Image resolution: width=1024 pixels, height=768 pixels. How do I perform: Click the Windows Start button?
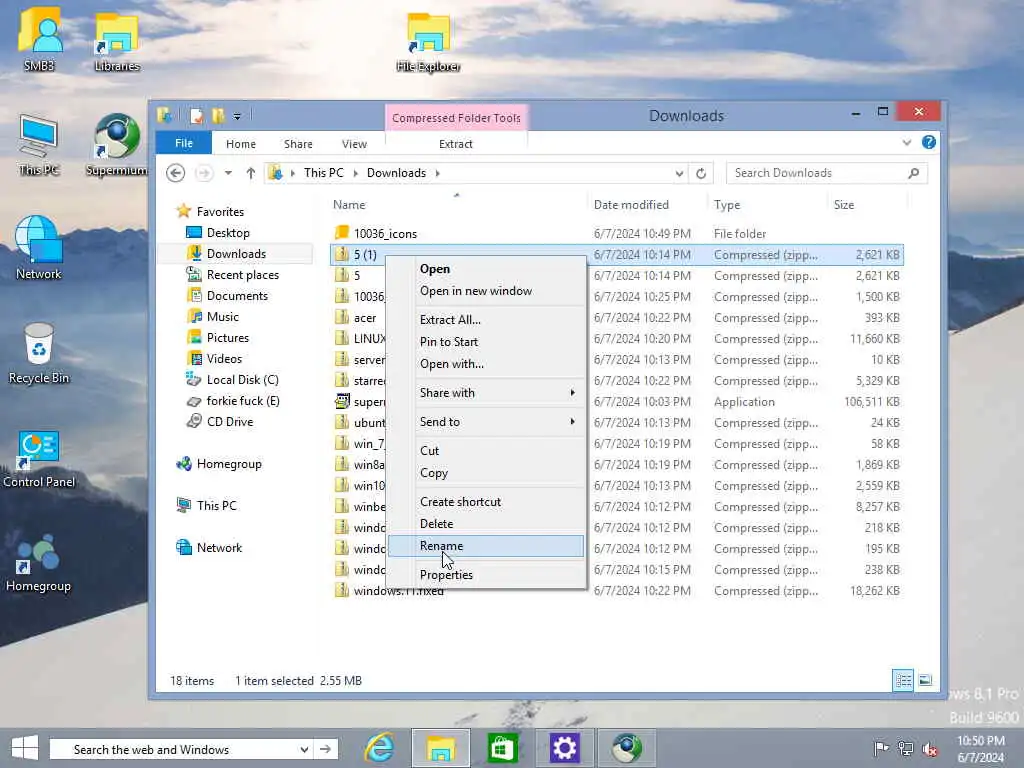coord(25,748)
